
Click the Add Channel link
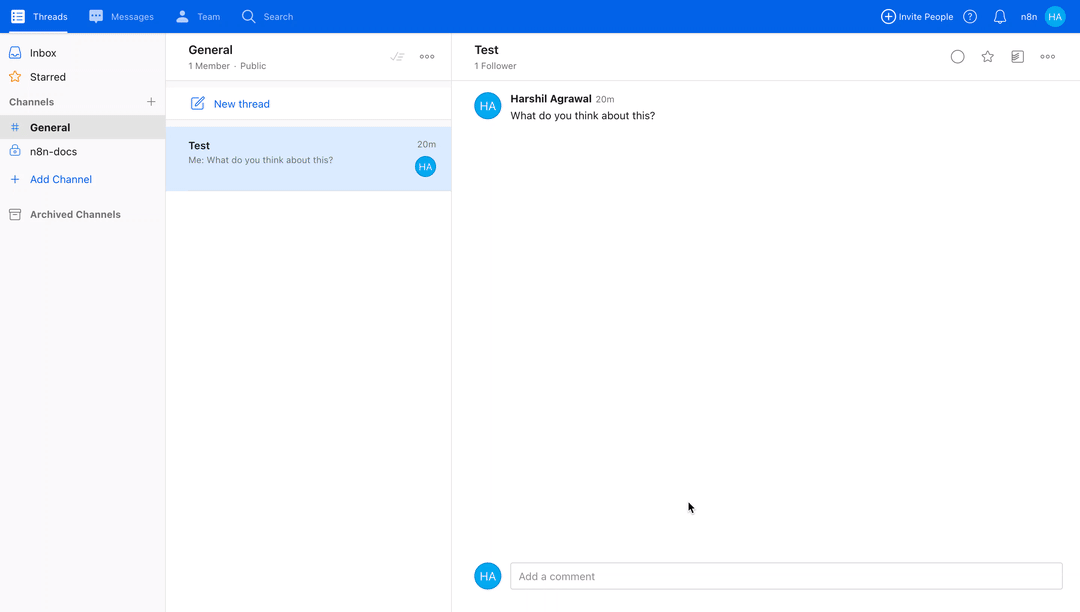[60, 180]
